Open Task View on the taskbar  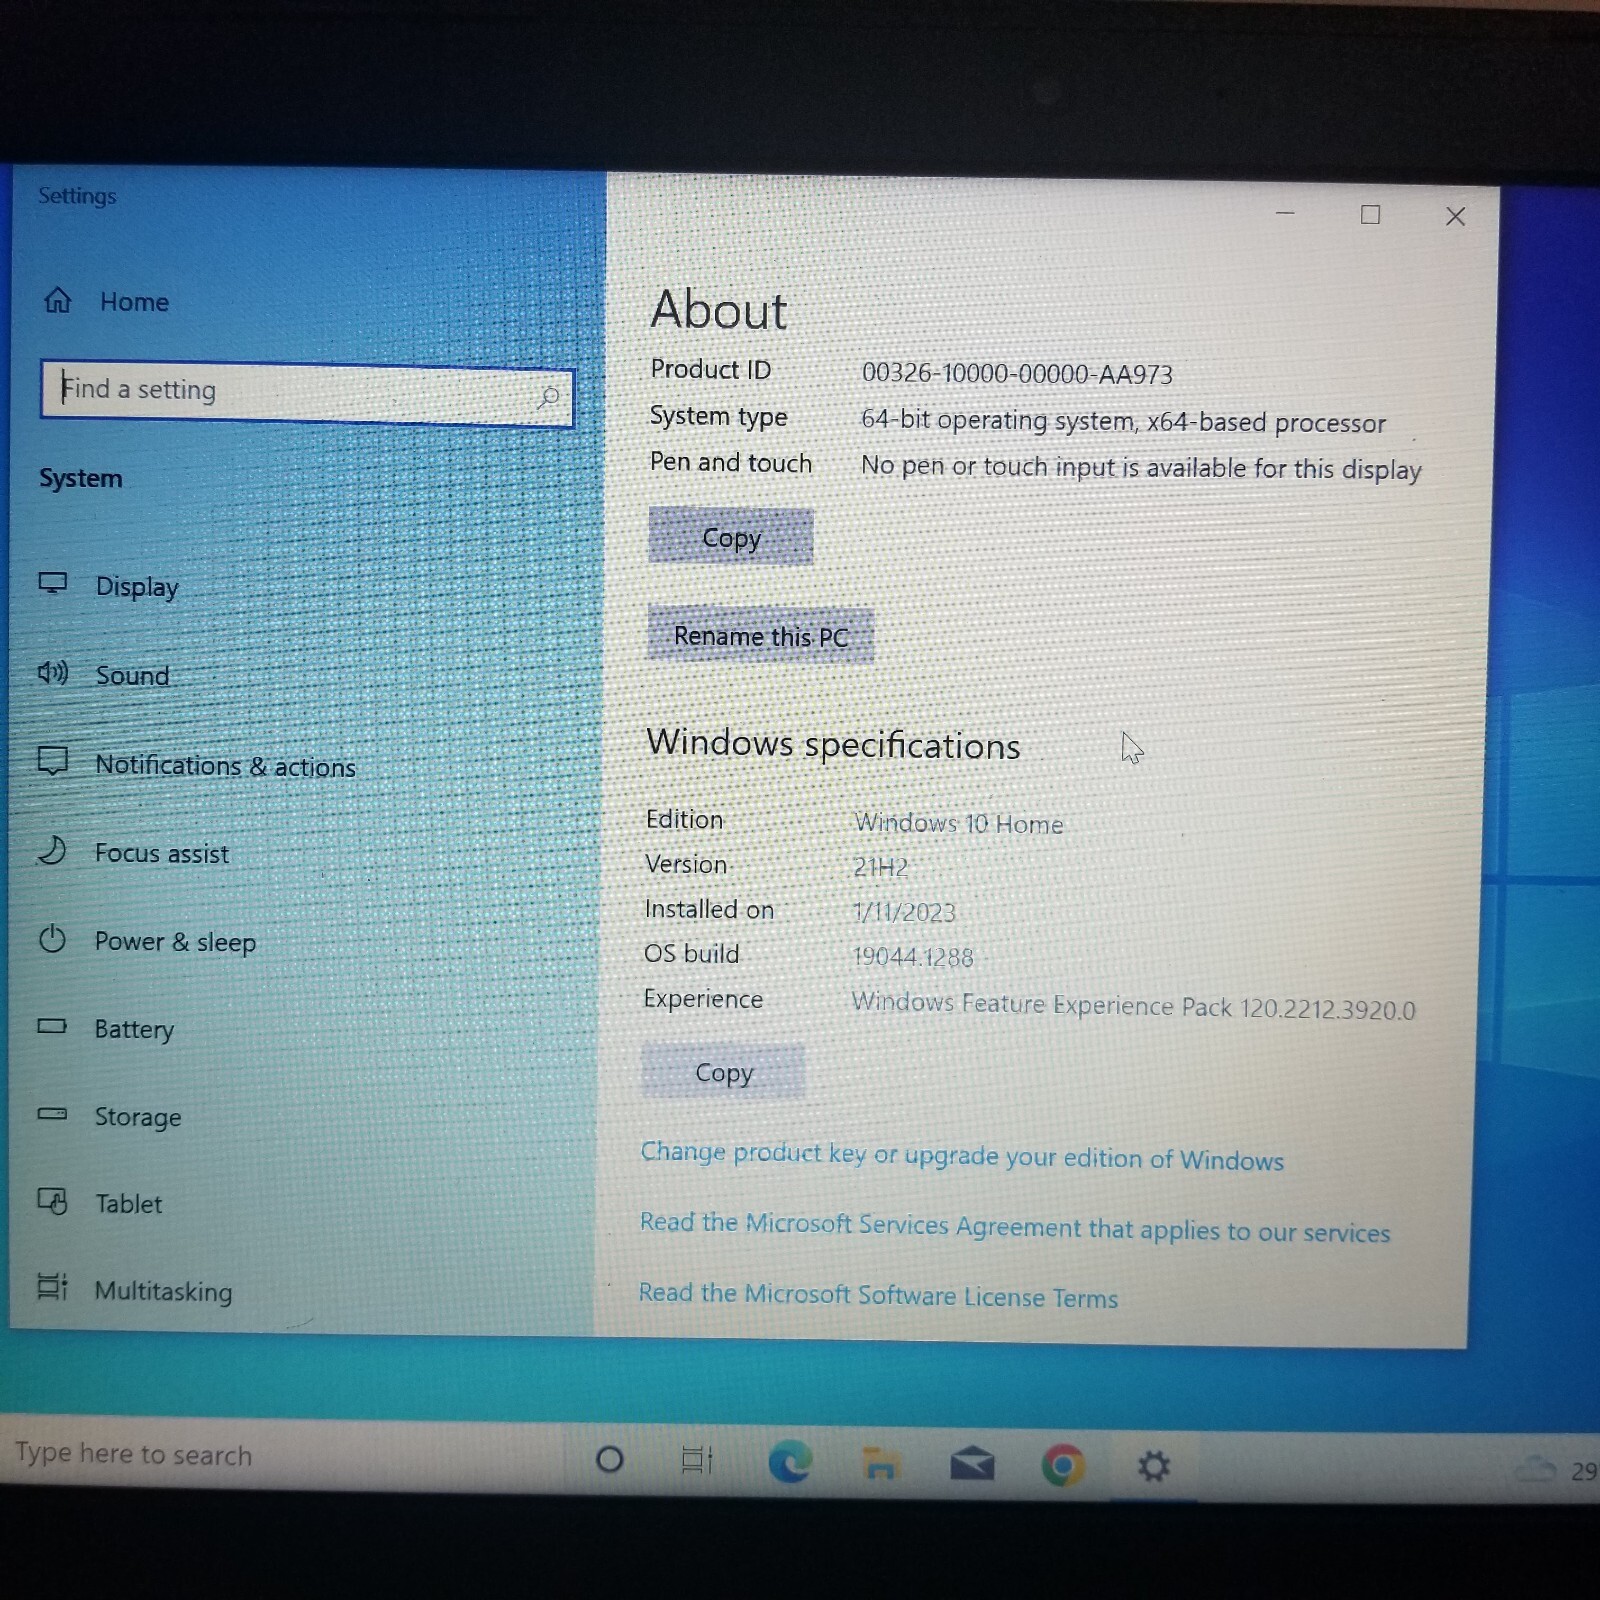[x=697, y=1461]
